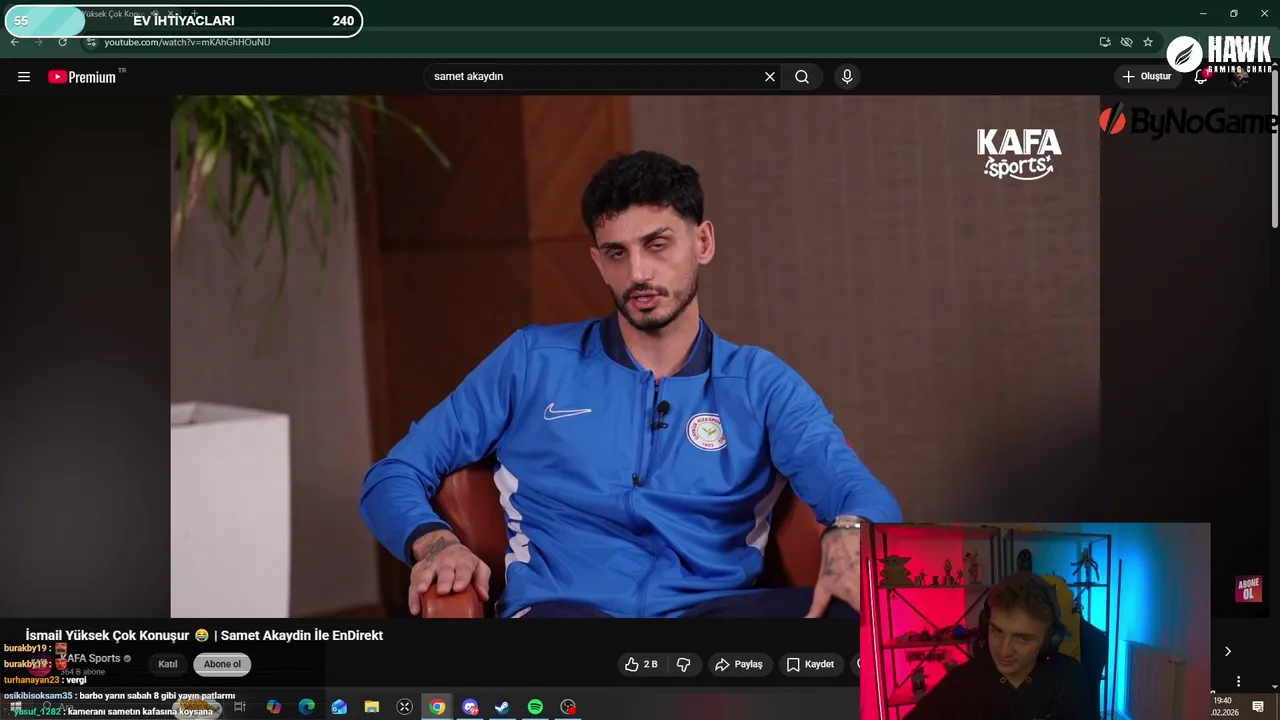This screenshot has height=720, width=1280.
Task: Share the video via Paylaş
Action: tap(739, 664)
